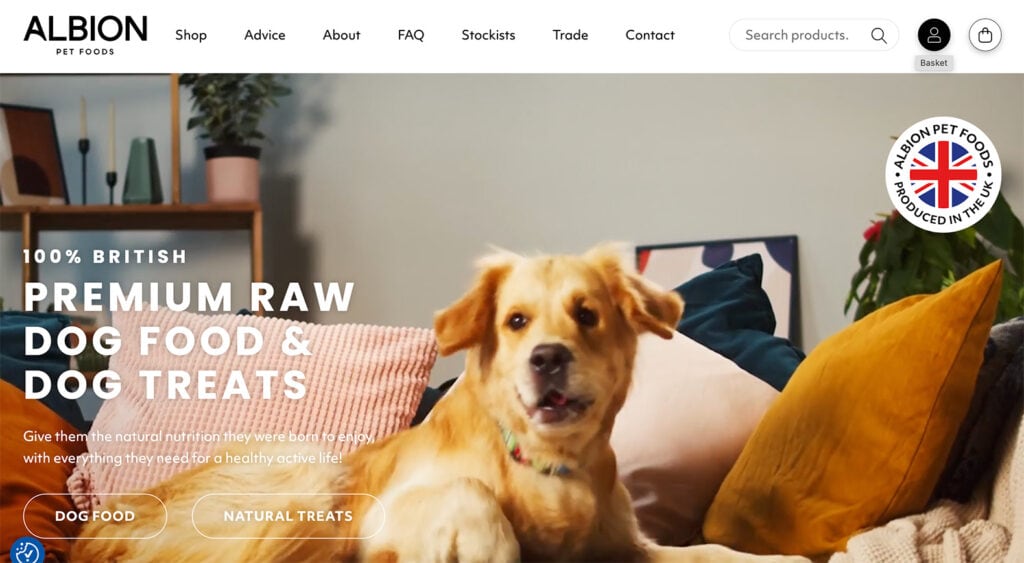Open the FAQ page
Screen dimensions: 1024x563
(x=411, y=35)
